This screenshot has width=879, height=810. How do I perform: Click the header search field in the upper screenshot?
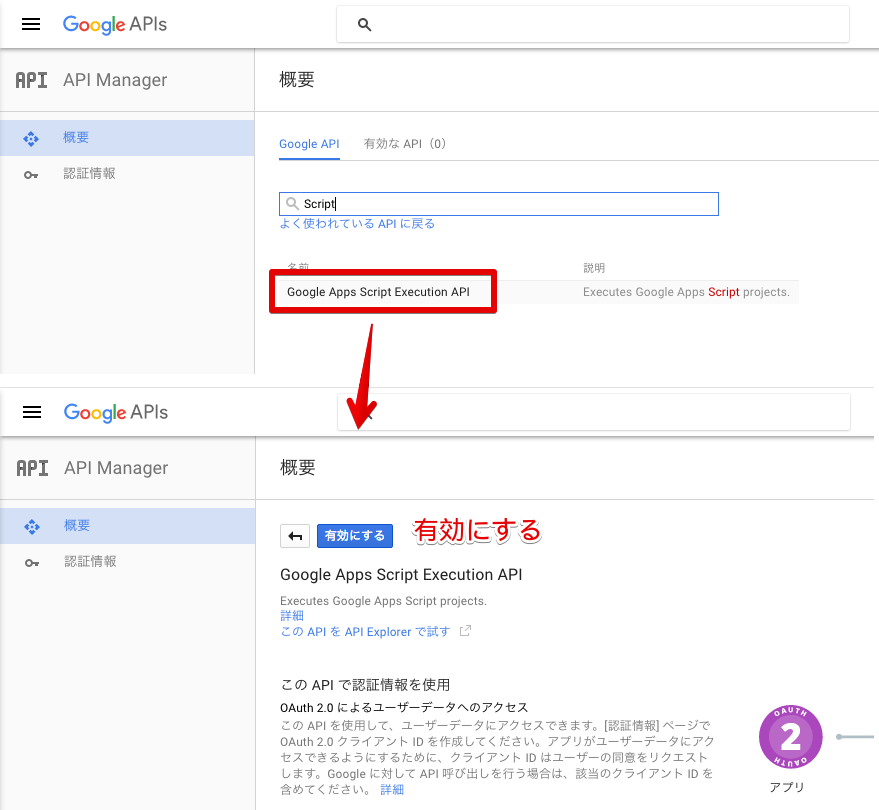[x=593, y=24]
